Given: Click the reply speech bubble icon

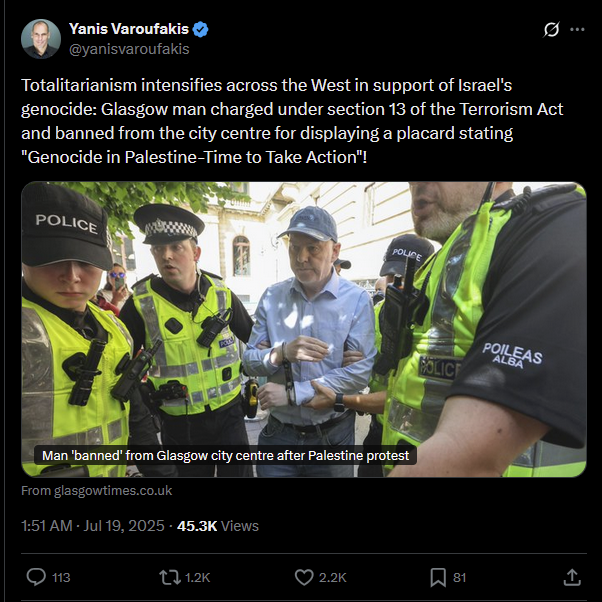Looking at the screenshot, I should (36, 577).
